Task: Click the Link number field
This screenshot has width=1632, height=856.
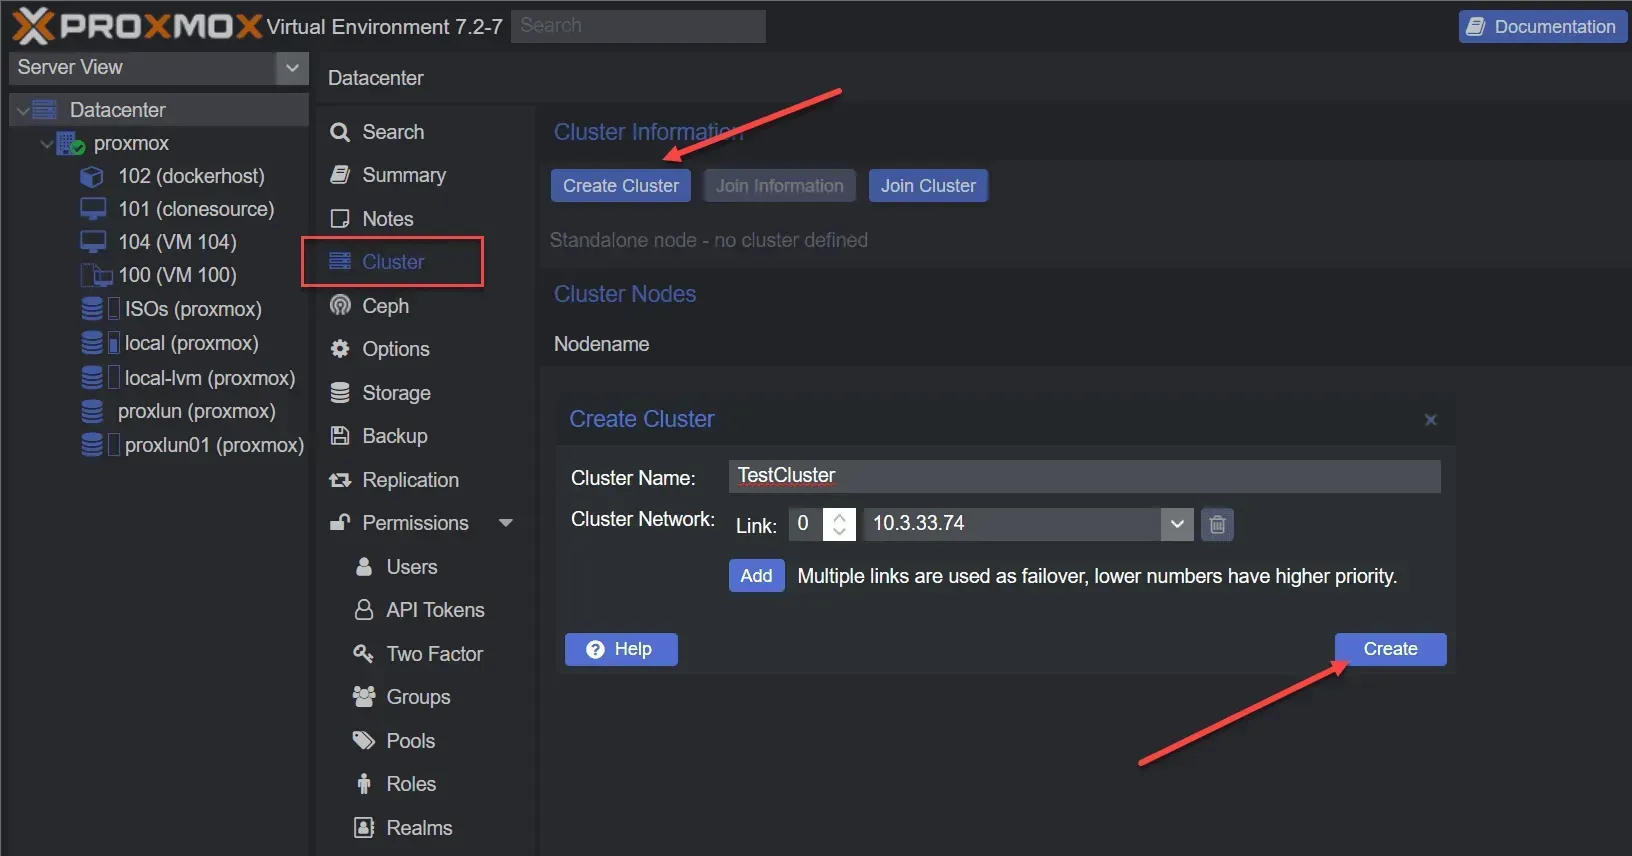Action: 806,524
